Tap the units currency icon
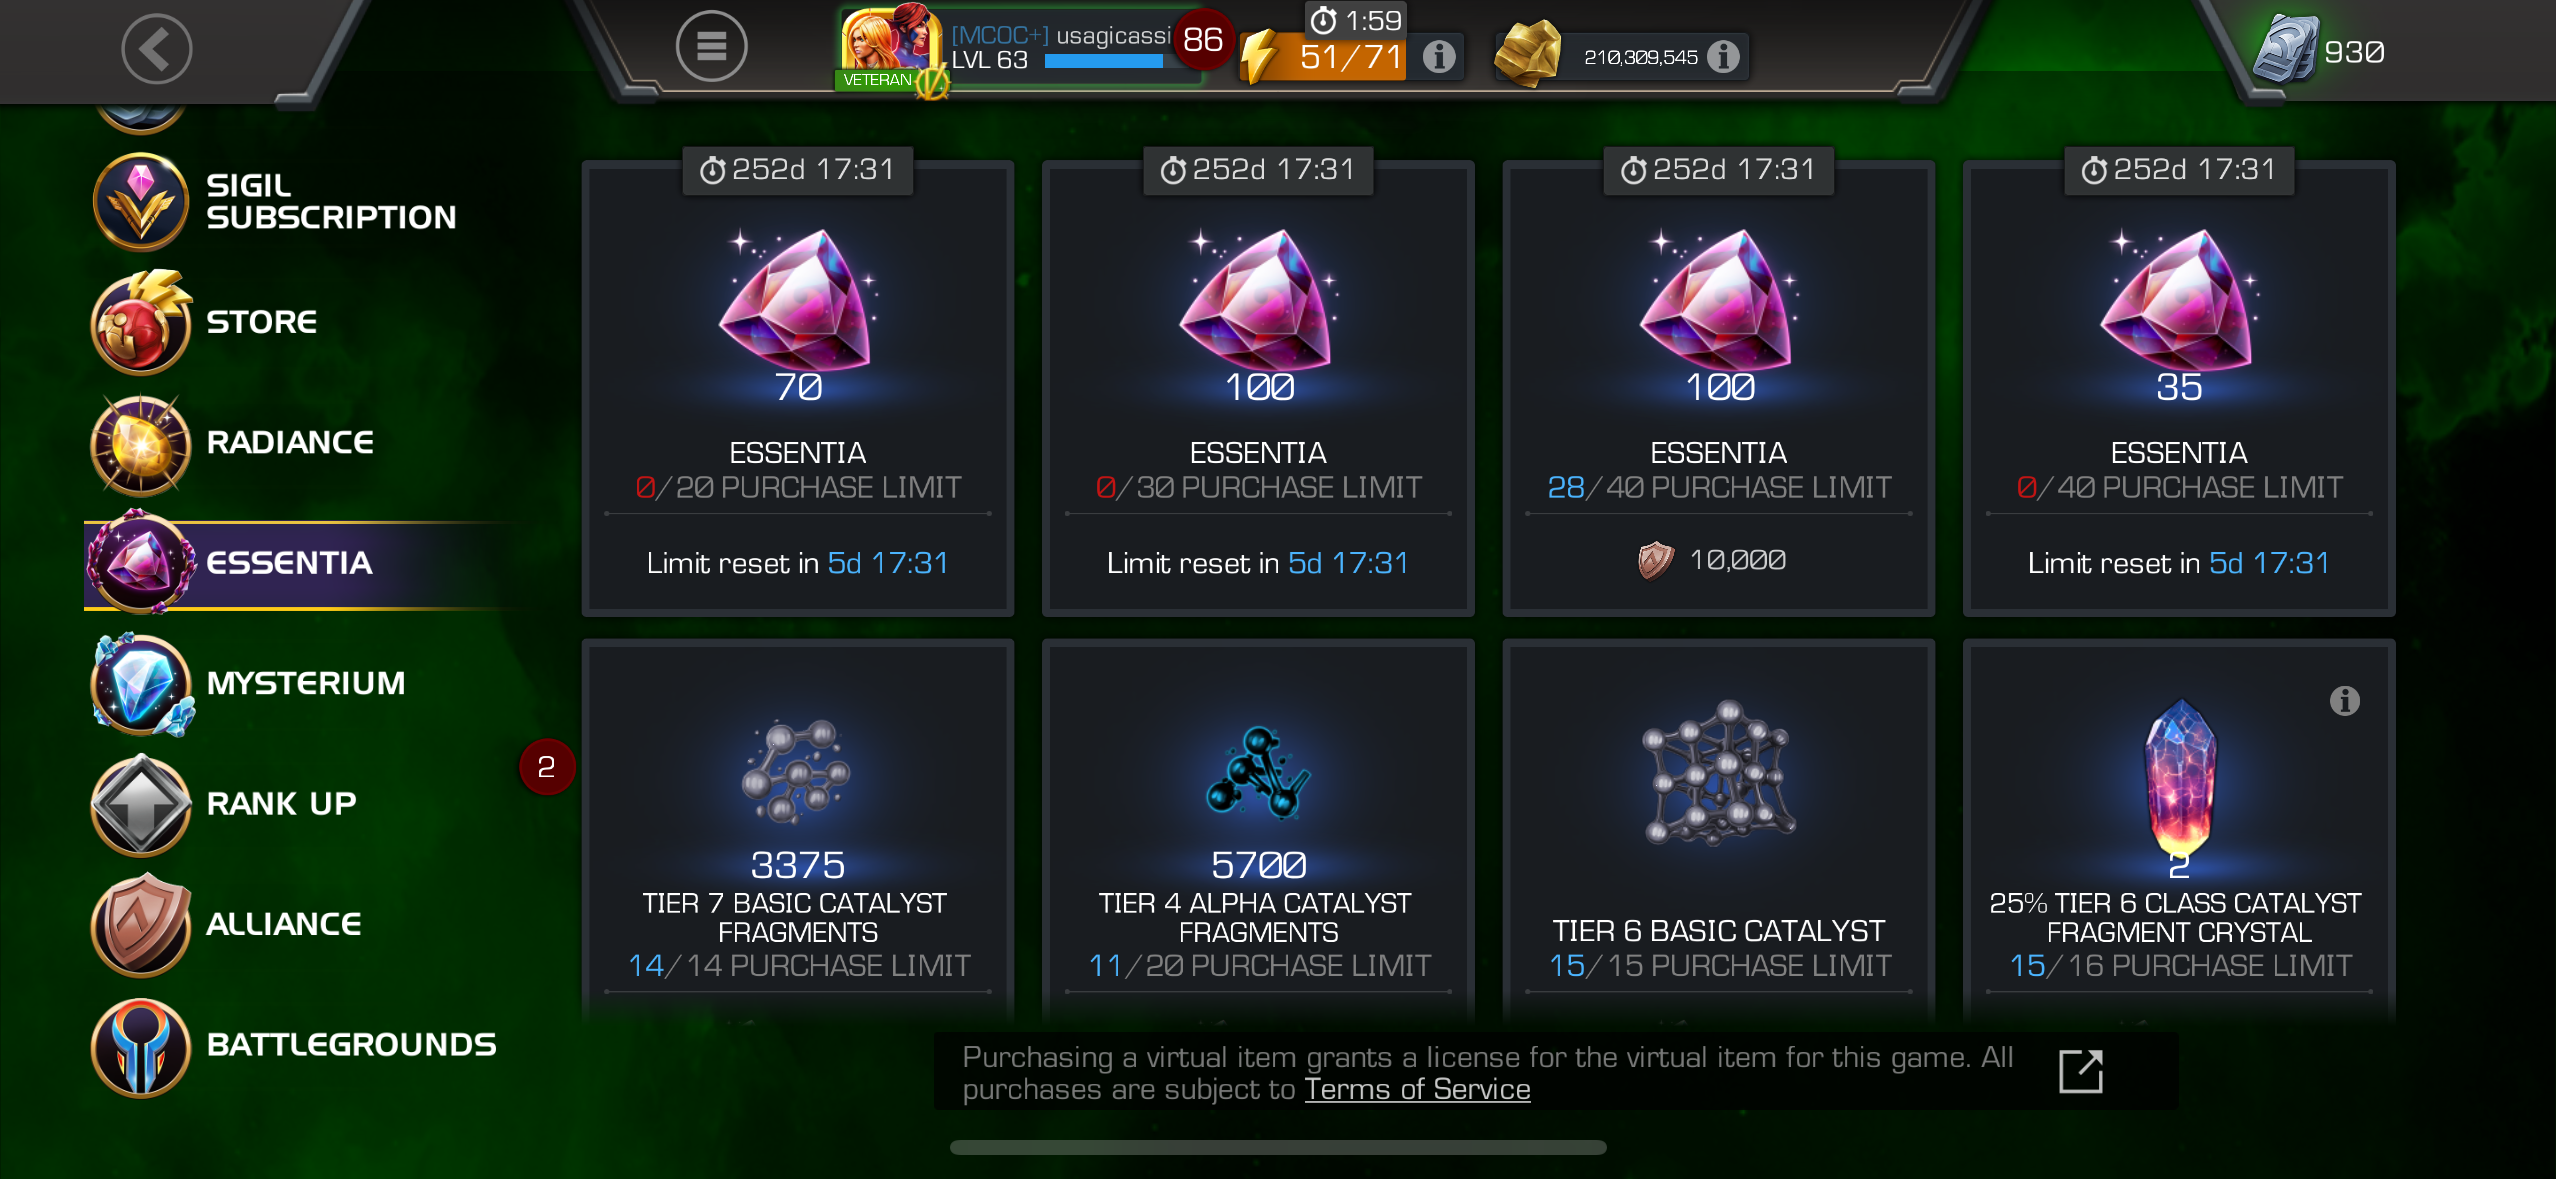2556x1179 pixels. (2285, 49)
